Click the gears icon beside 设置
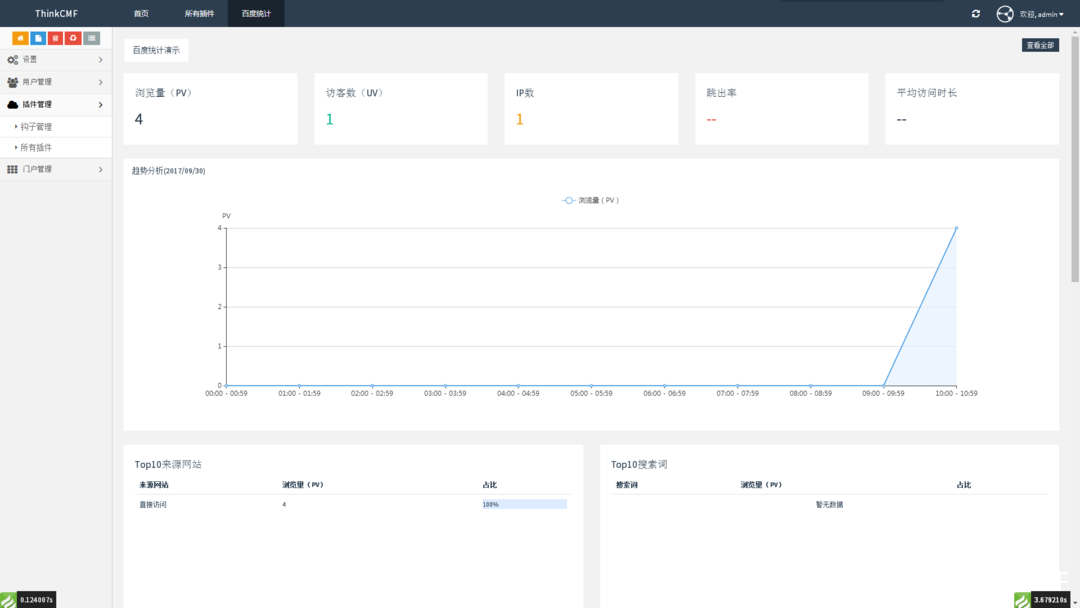The height and width of the screenshot is (608, 1080). tap(12, 60)
